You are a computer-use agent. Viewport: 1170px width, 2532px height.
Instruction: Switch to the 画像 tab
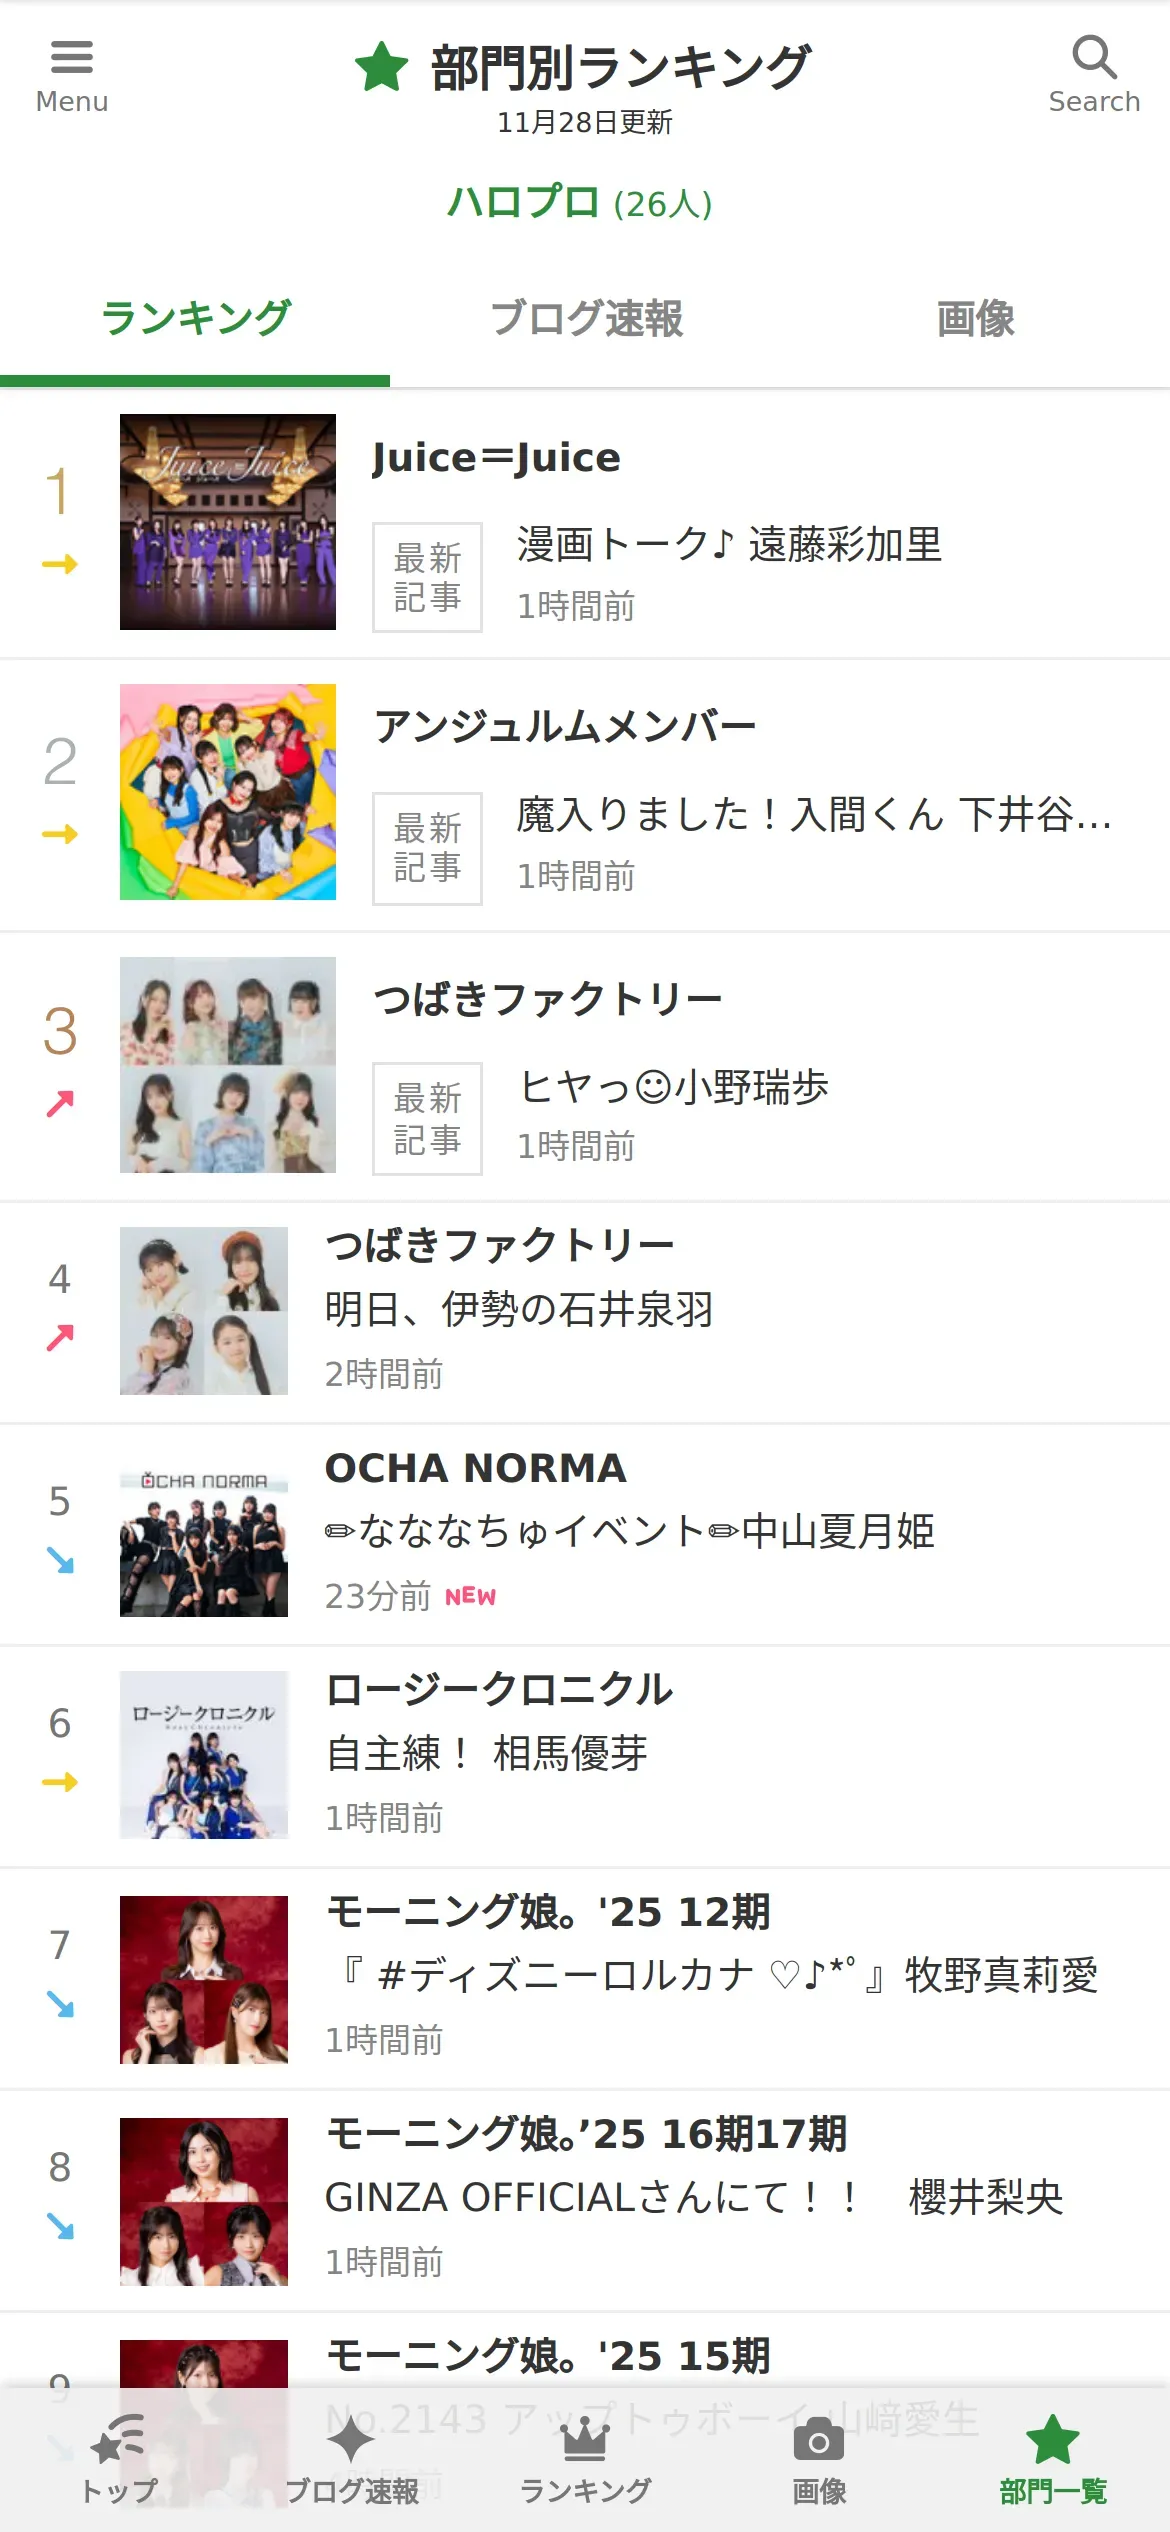coord(975,319)
